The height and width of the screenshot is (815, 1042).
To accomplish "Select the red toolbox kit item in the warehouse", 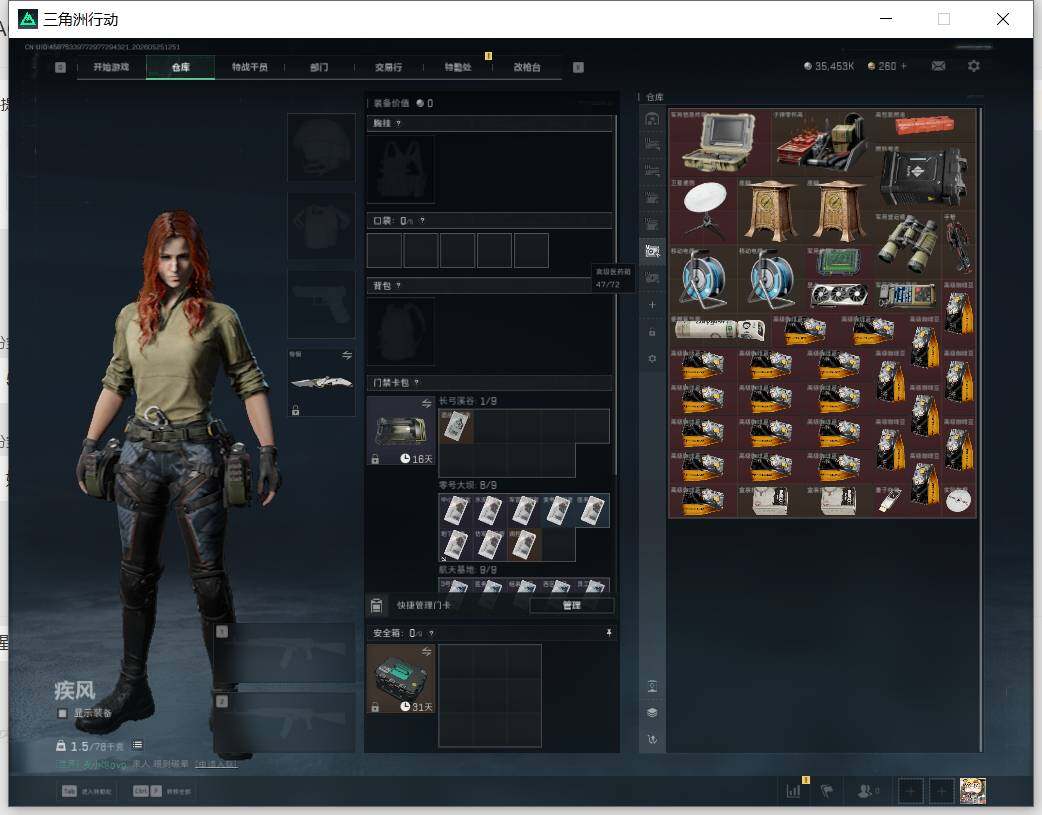I will tap(821, 143).
